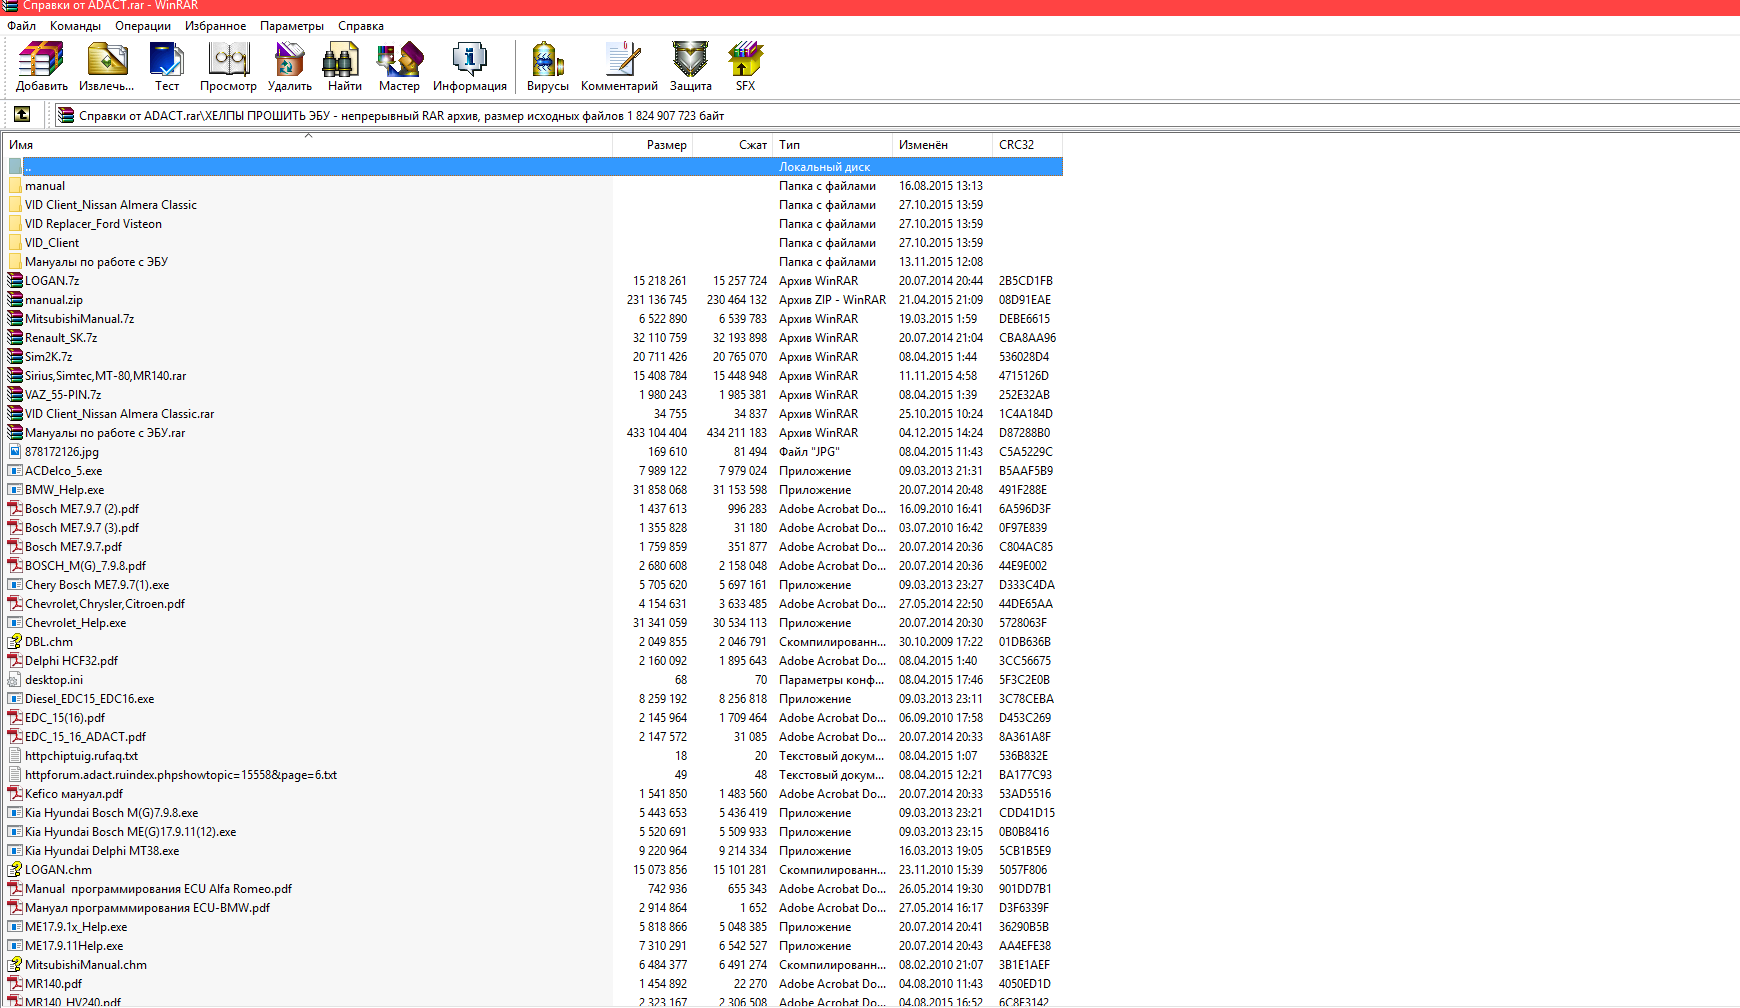
Task: Select the LOGAN.chm help file icon
Action: point(15,870)
